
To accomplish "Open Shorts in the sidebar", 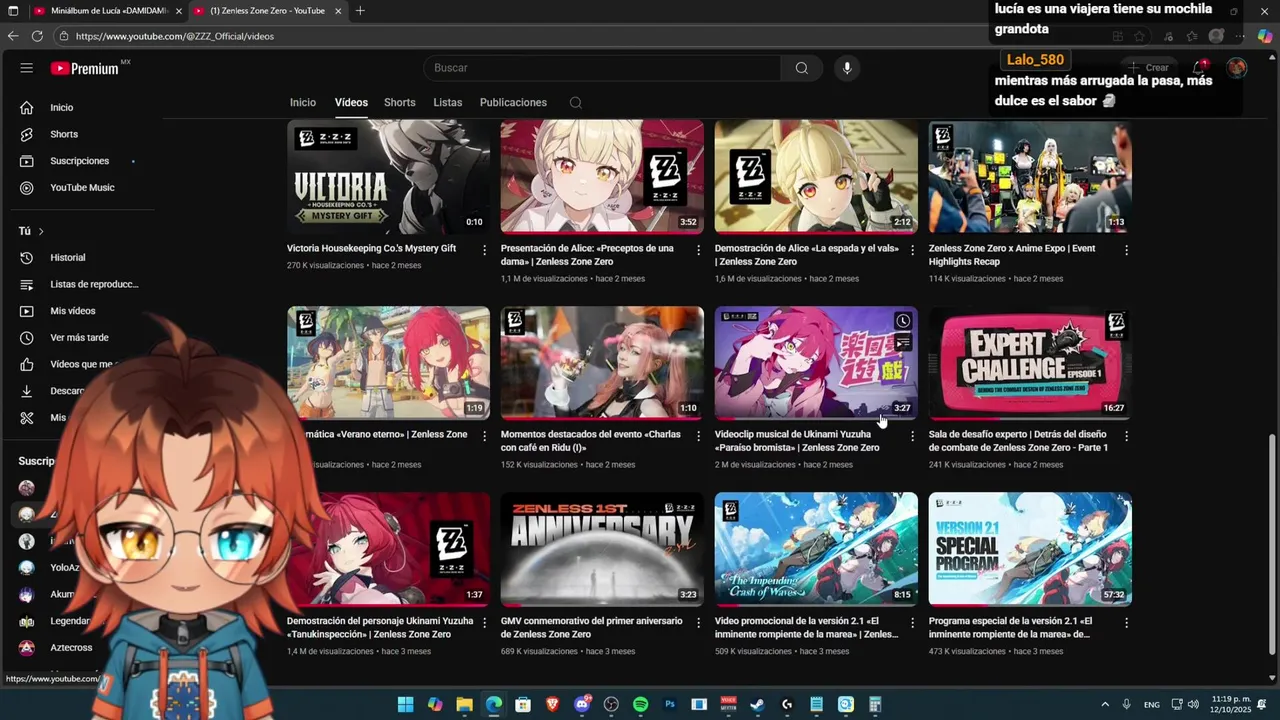I will (64, 134).
